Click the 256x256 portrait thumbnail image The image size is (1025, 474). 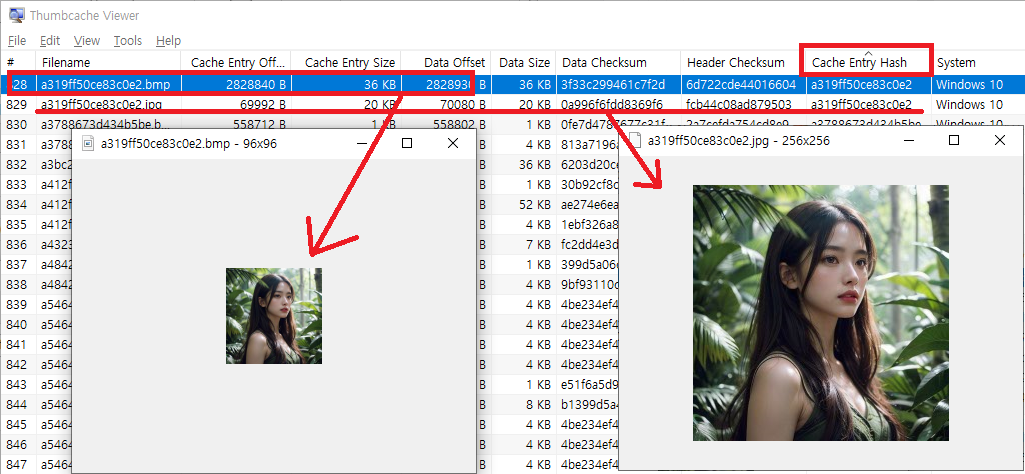click(820, 312)
